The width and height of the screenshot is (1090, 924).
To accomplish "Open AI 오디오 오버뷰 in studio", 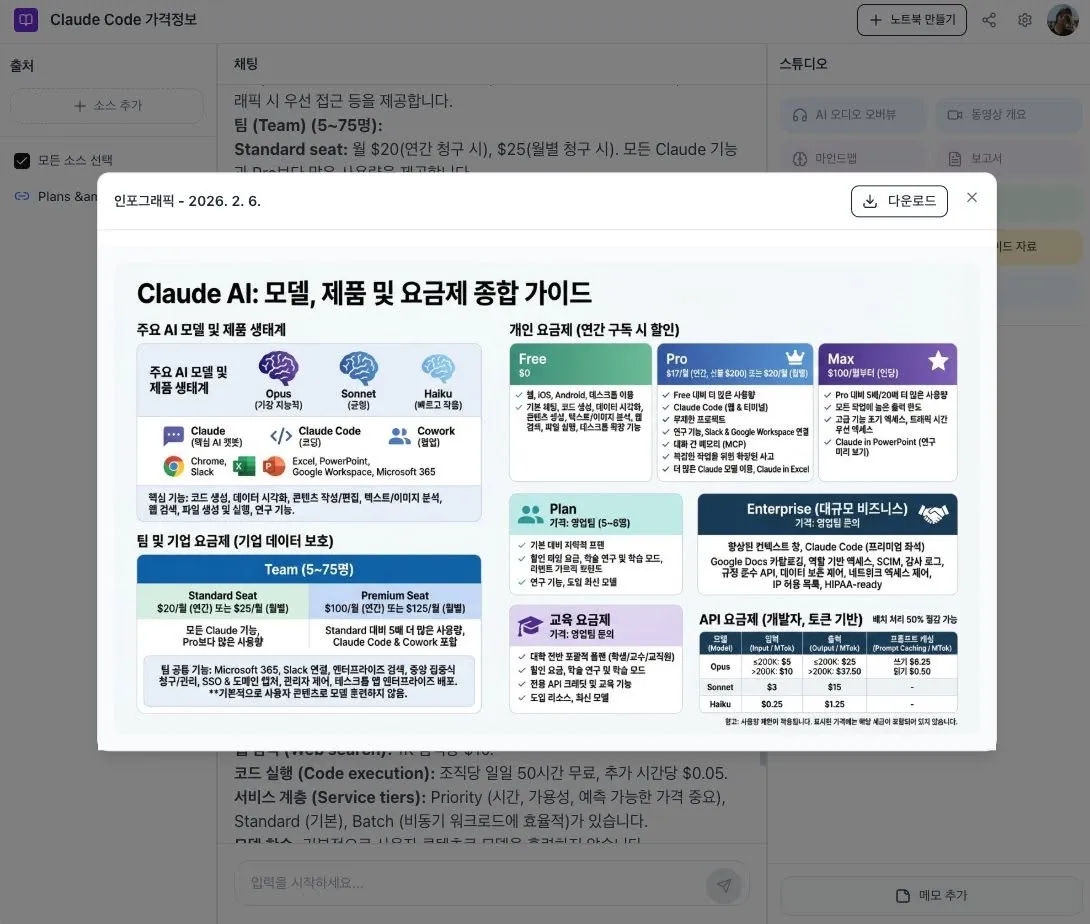I will (x=854, y=115).
